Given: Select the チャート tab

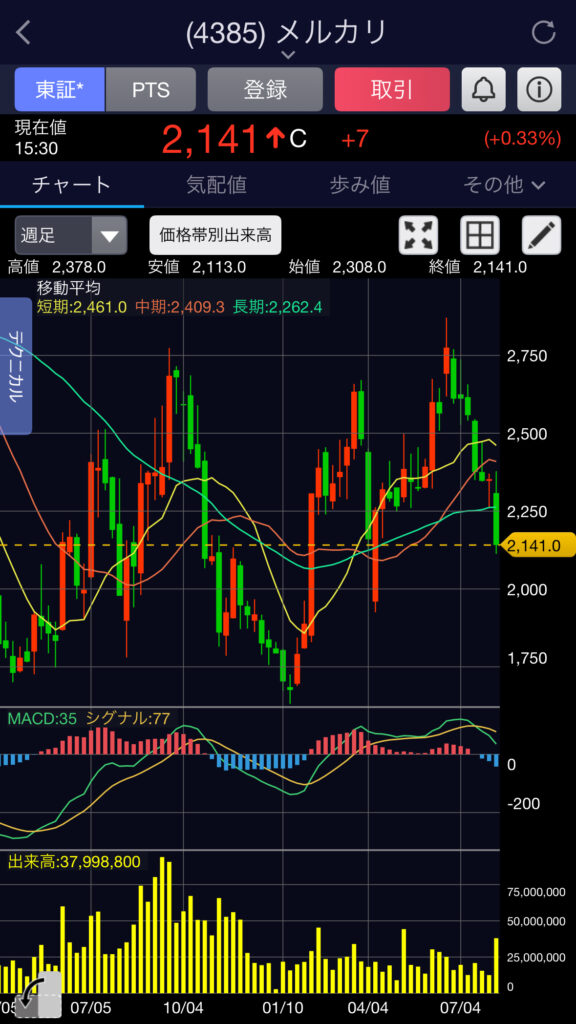Looking at the screenshot, I should (72, 185).
